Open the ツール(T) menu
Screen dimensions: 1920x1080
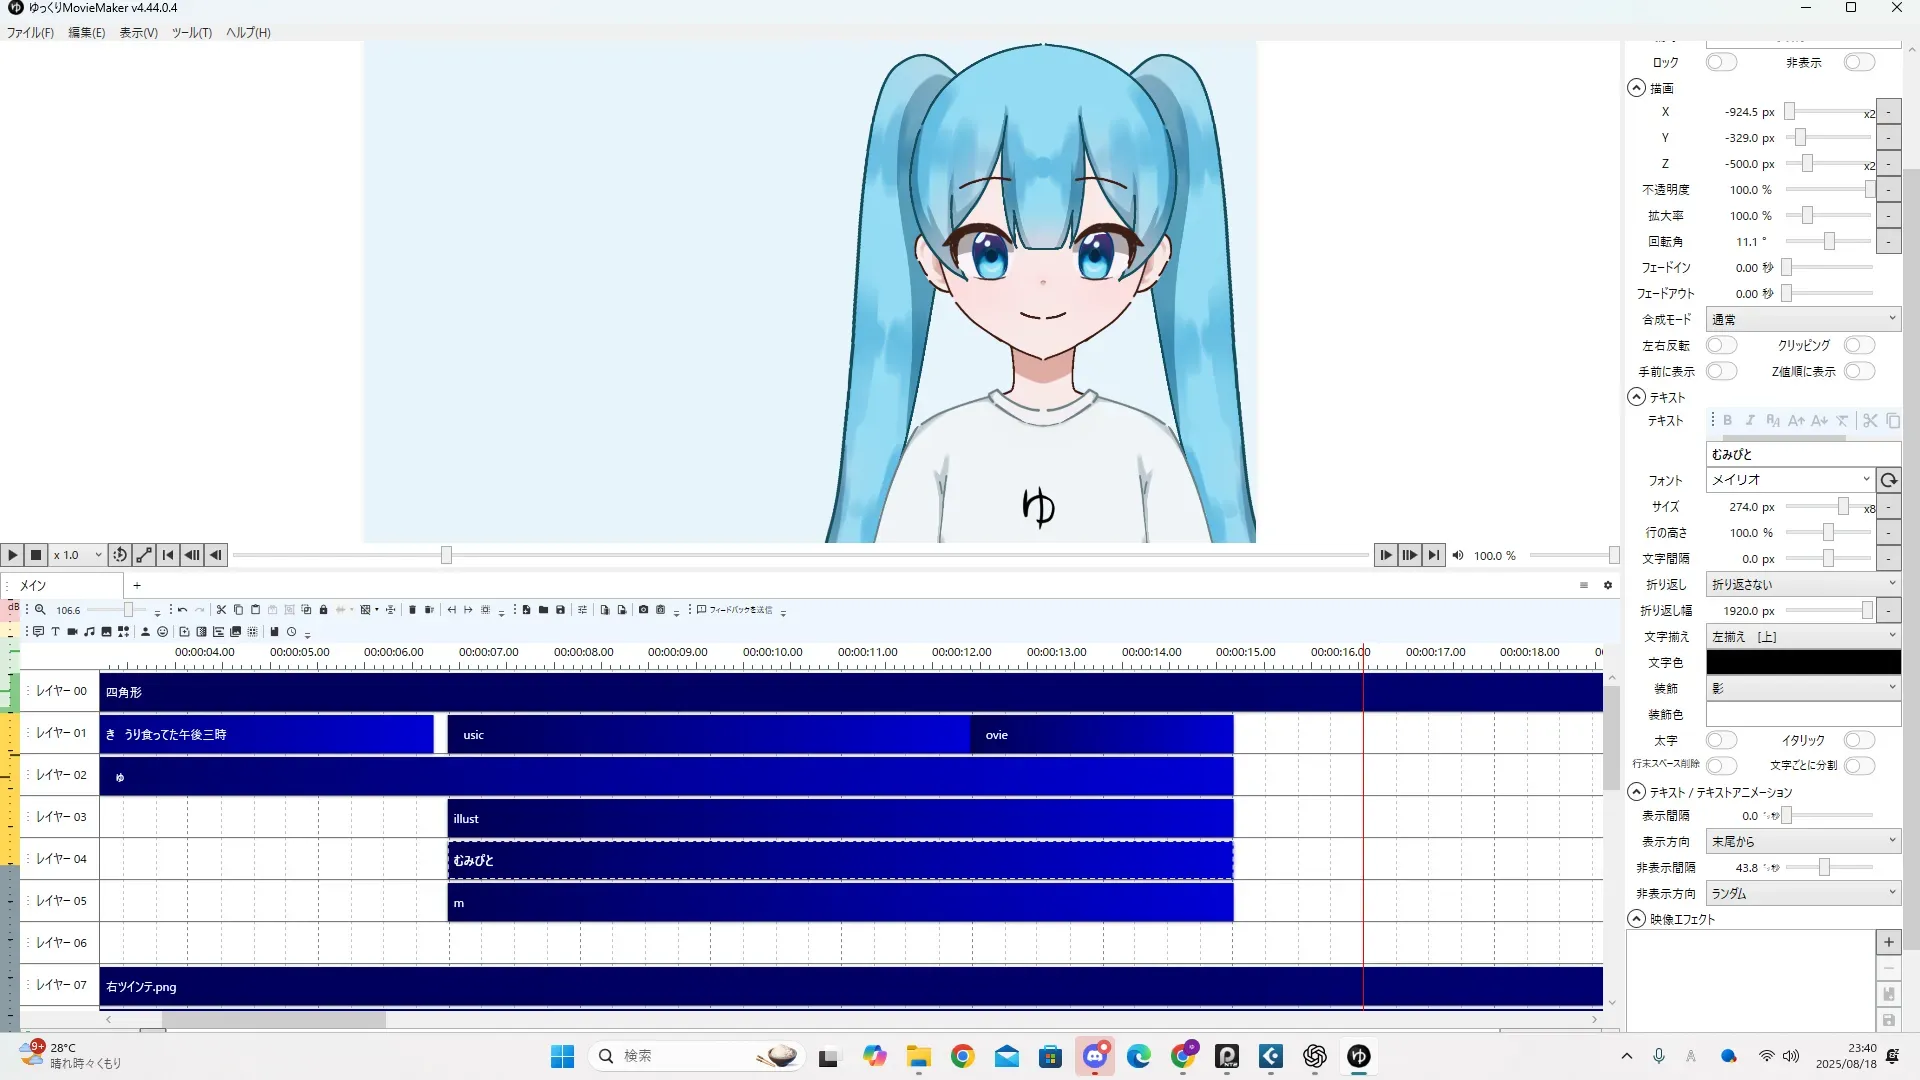click(x=191, y=33)
